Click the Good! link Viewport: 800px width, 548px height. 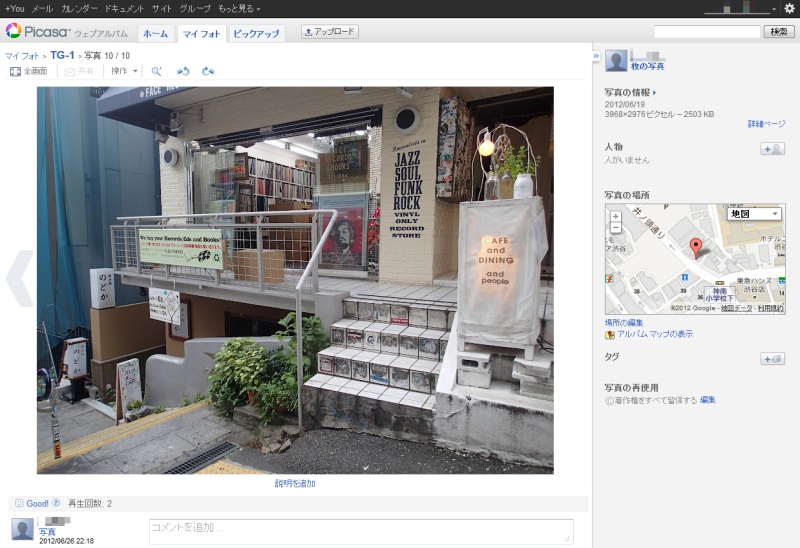pos(37,504)
